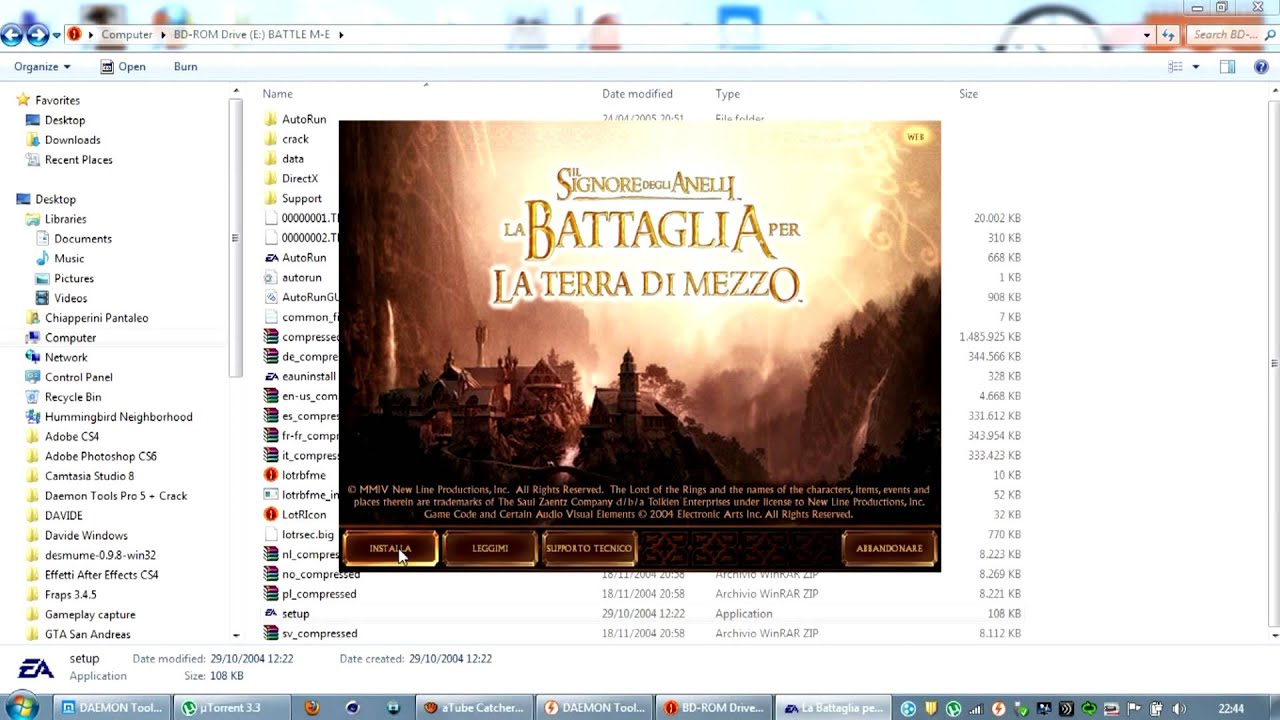
Task: Click the navigation pane scroll-up arrow
Action: [236, 92]
